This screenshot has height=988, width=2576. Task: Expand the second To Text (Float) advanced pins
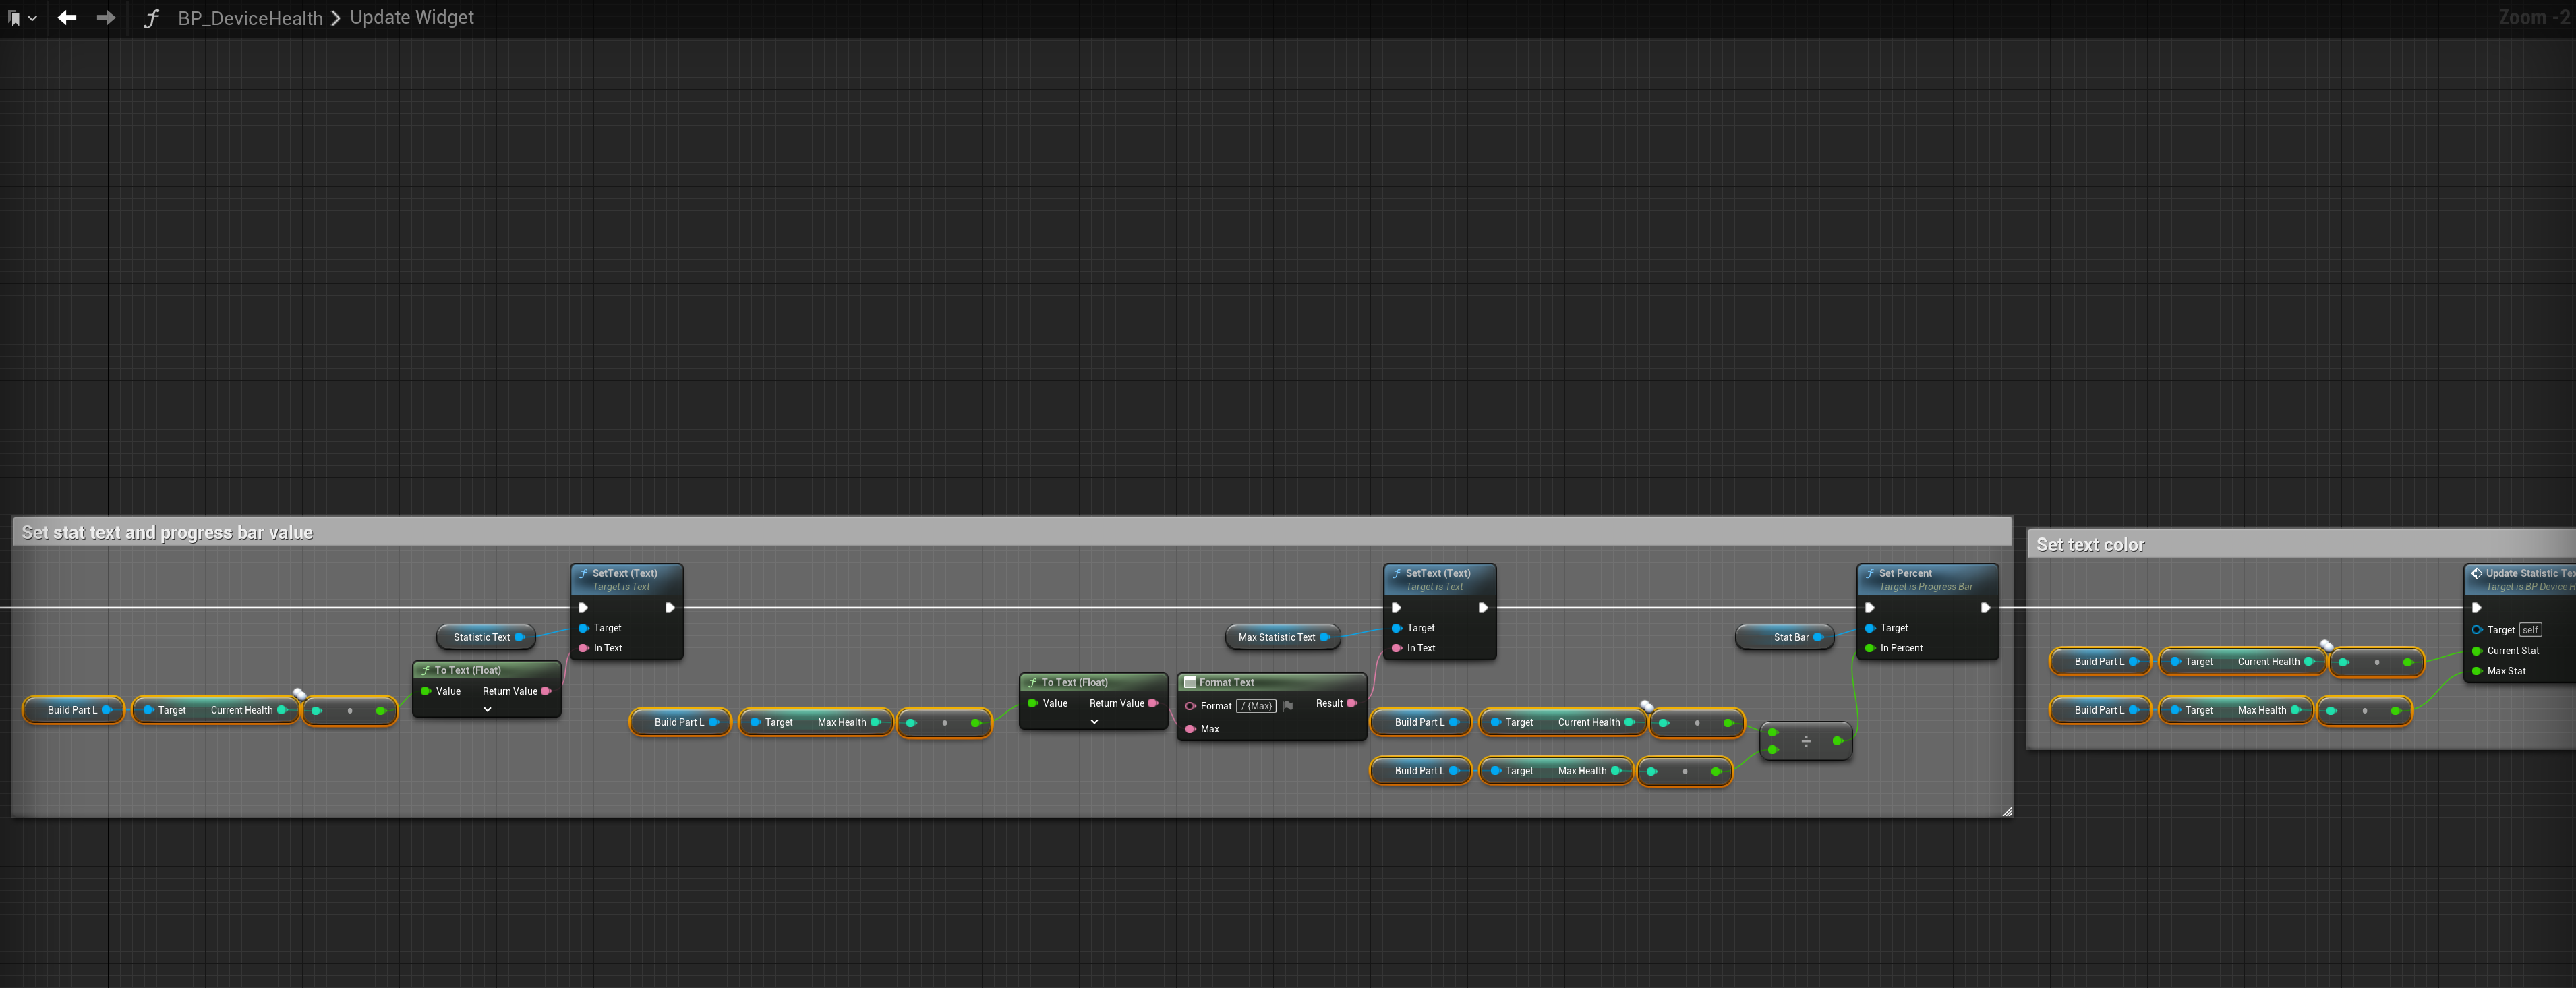(x=1094, y=722)
